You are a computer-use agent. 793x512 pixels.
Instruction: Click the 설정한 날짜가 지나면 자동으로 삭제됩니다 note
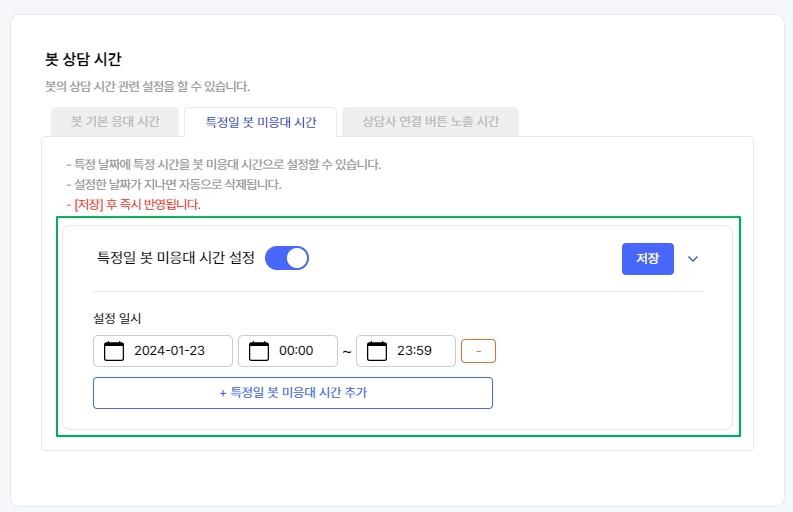pos(172,185)
